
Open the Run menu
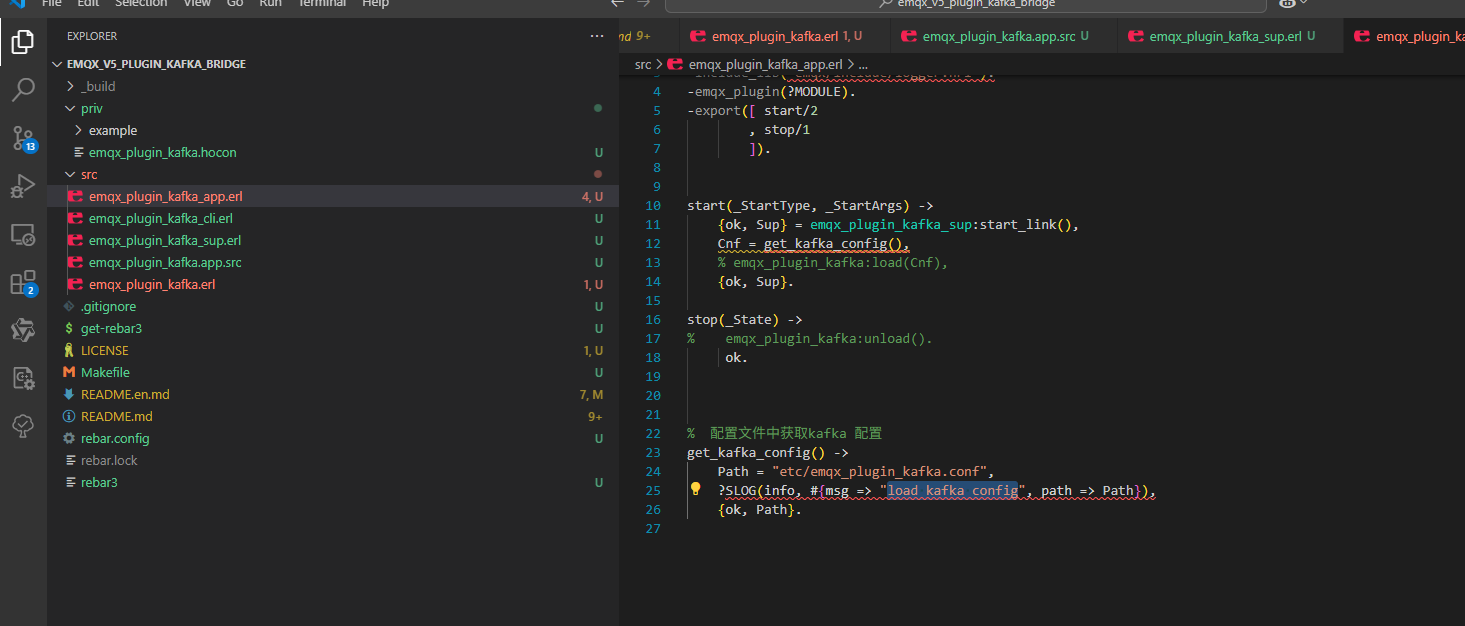pyautogui.click(x=270, y=4)
